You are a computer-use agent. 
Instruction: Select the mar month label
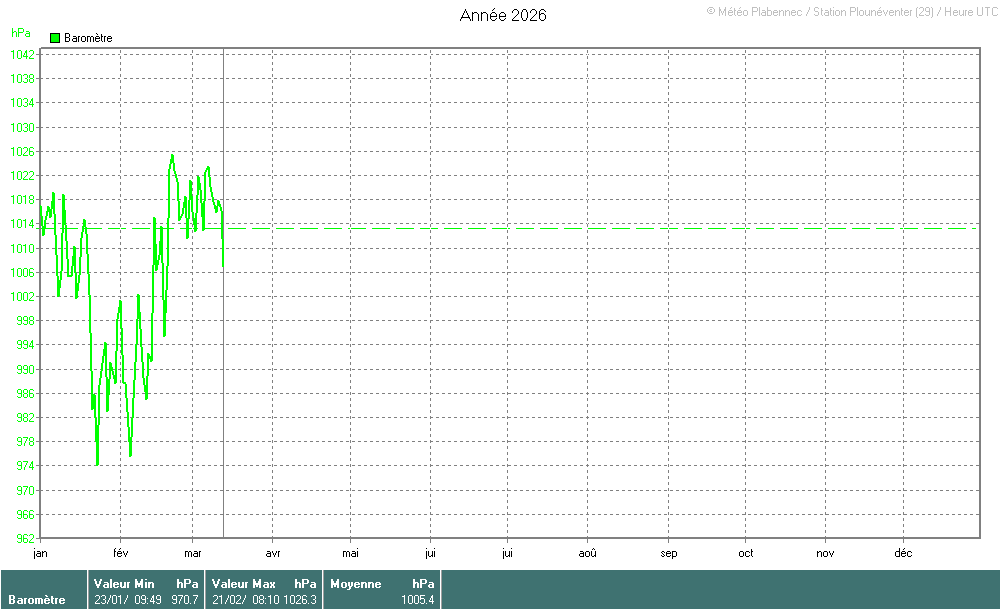click(193, 552)
